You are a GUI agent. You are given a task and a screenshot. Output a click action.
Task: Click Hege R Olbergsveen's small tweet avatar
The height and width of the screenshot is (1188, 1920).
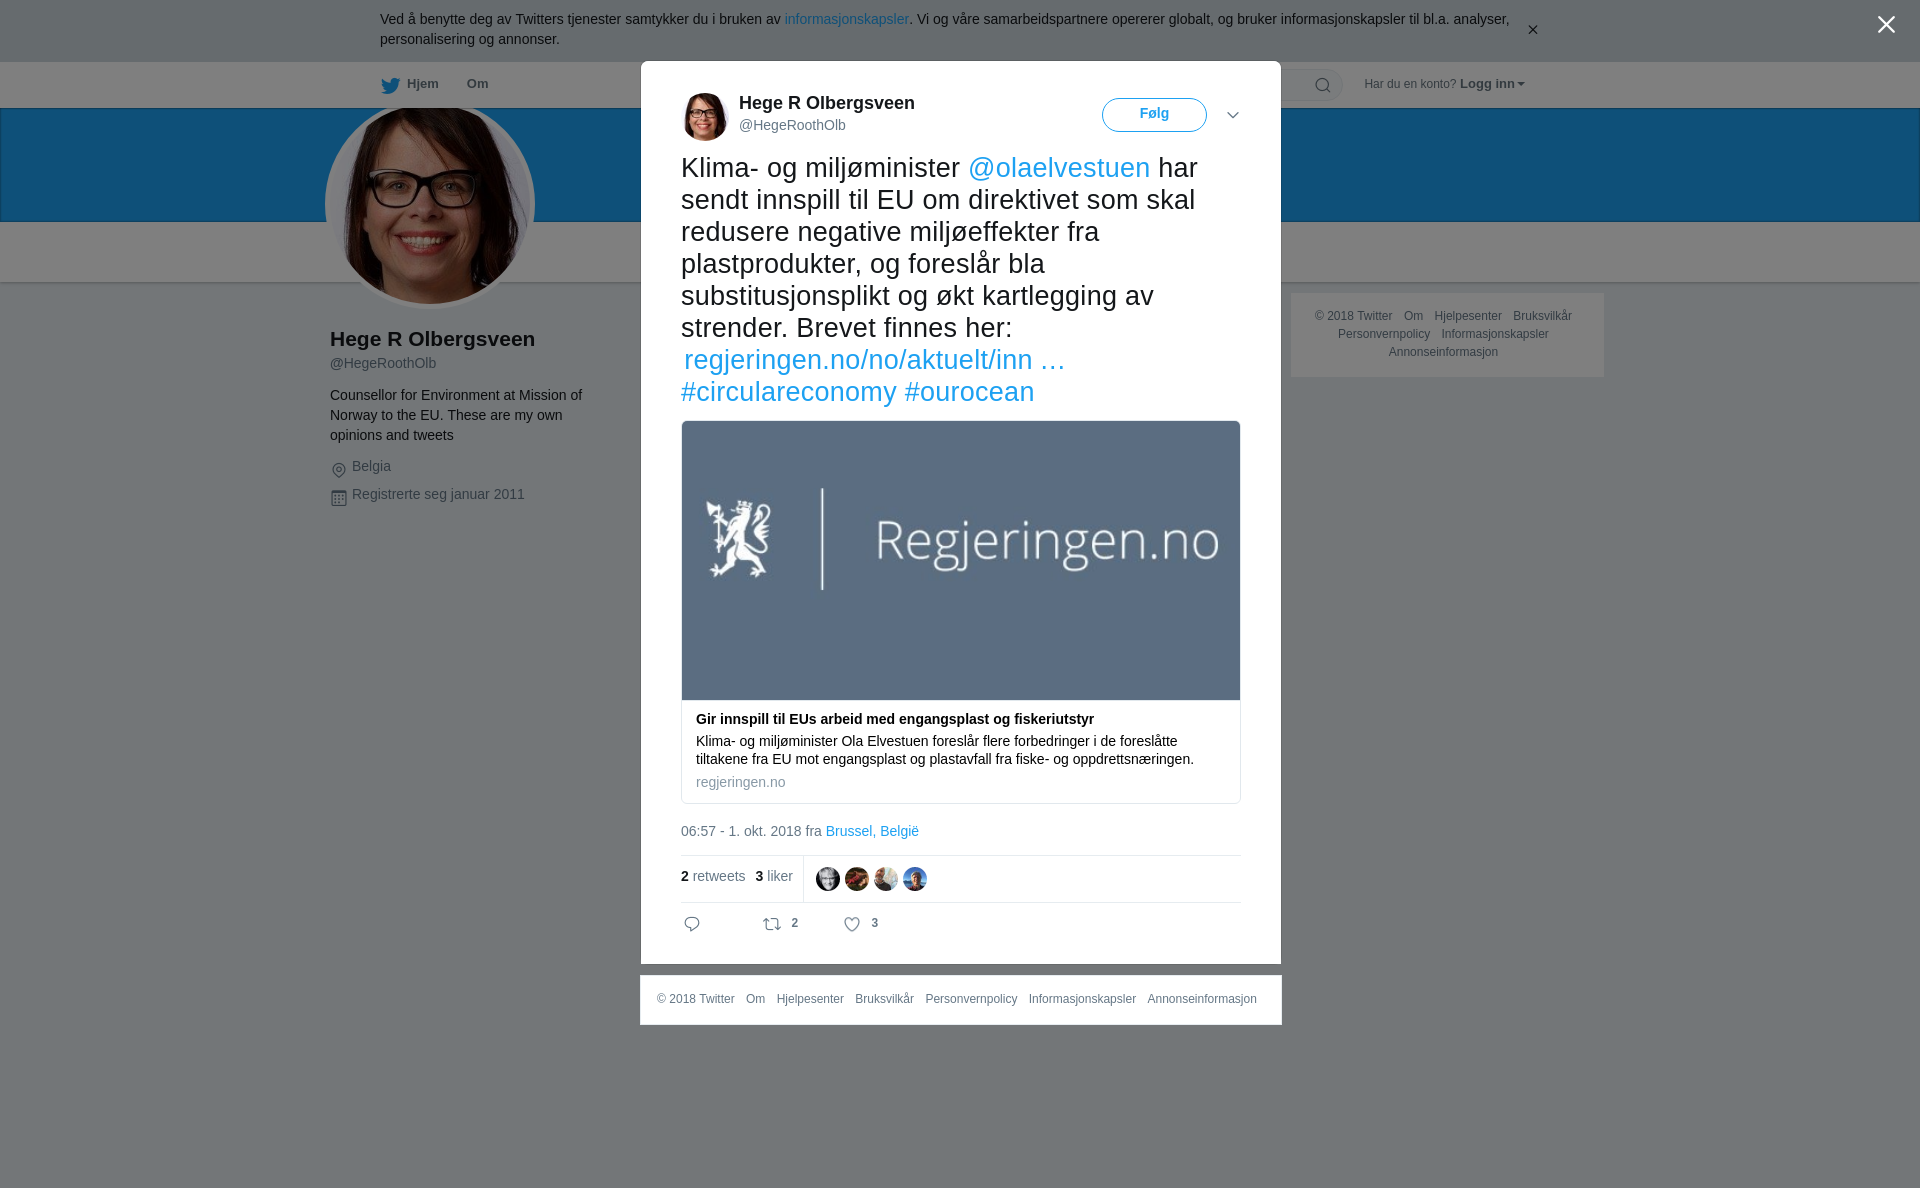[705, 116]
